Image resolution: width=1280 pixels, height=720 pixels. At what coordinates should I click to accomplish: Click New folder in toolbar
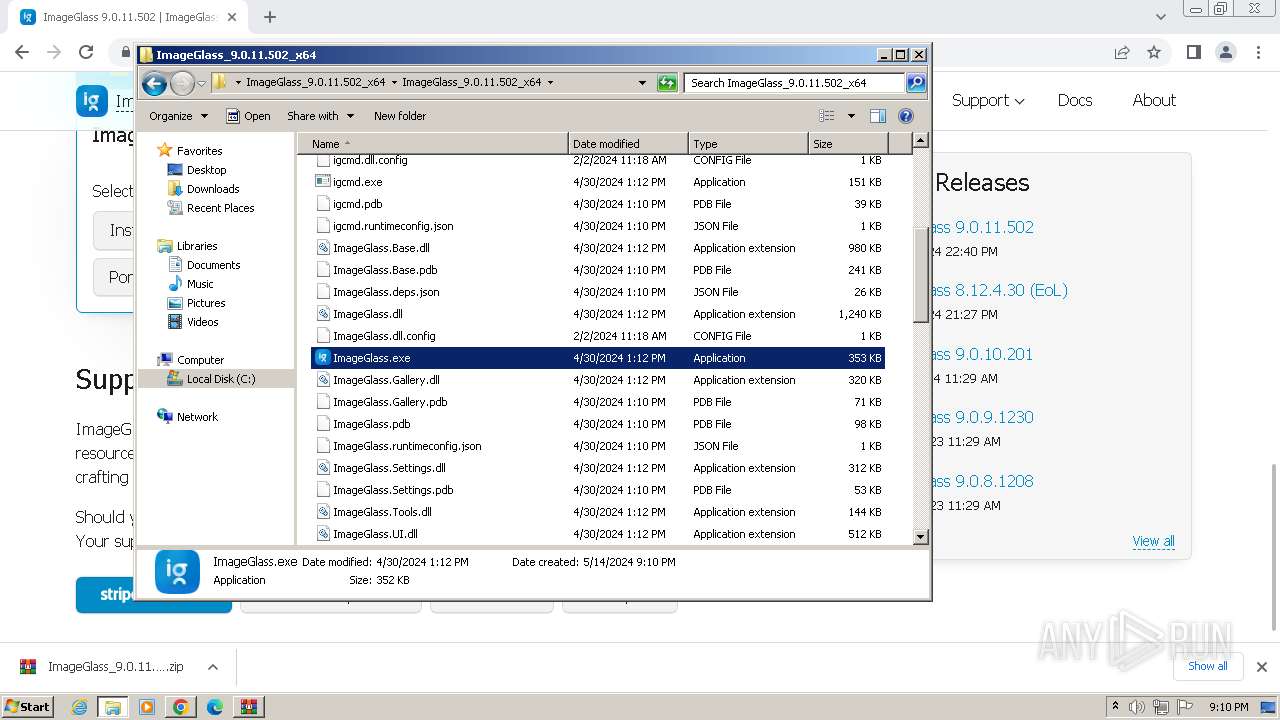click(400, 116)
